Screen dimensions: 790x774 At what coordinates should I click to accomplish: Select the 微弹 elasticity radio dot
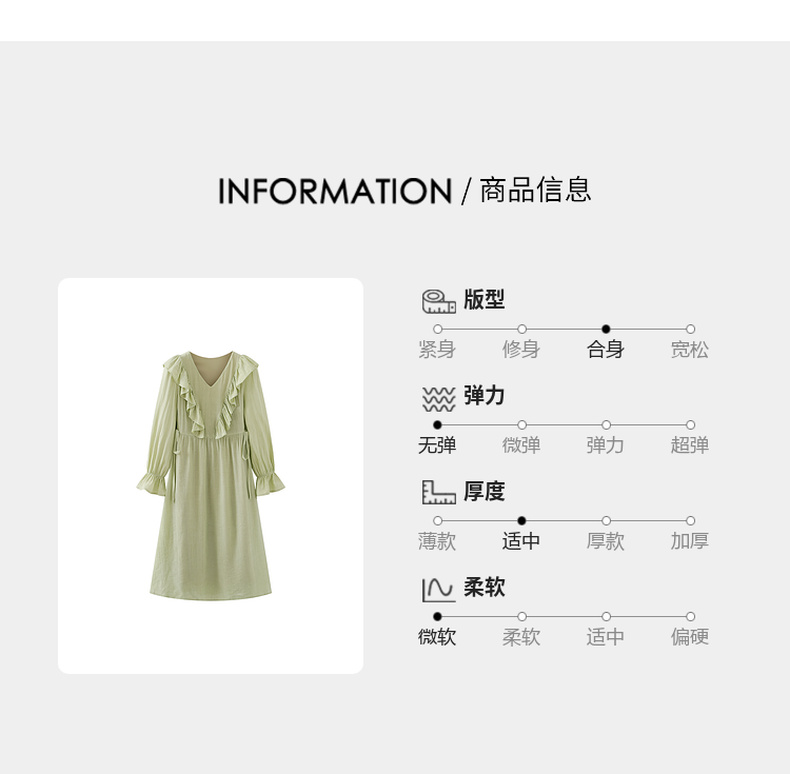(x=522, y=425)
